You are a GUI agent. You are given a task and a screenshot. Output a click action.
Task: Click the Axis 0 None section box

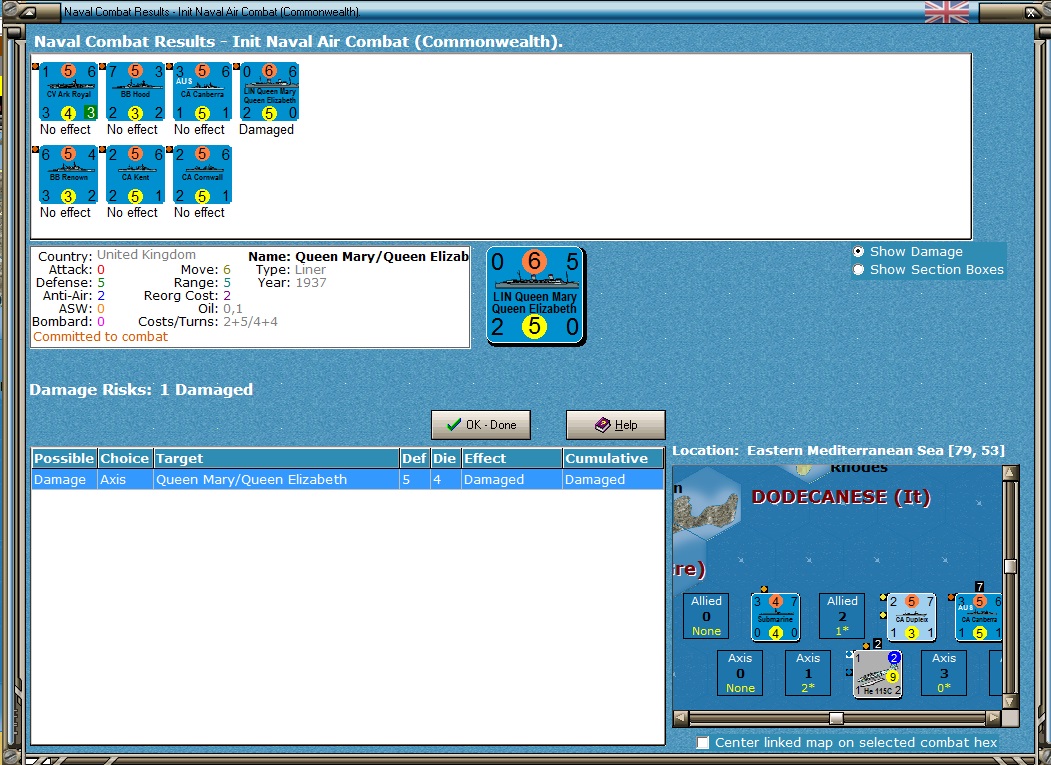point(740,673)
